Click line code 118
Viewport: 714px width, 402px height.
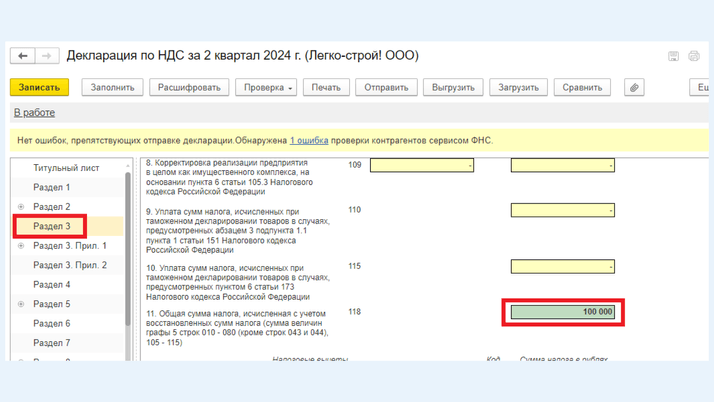tap(355, 312)
